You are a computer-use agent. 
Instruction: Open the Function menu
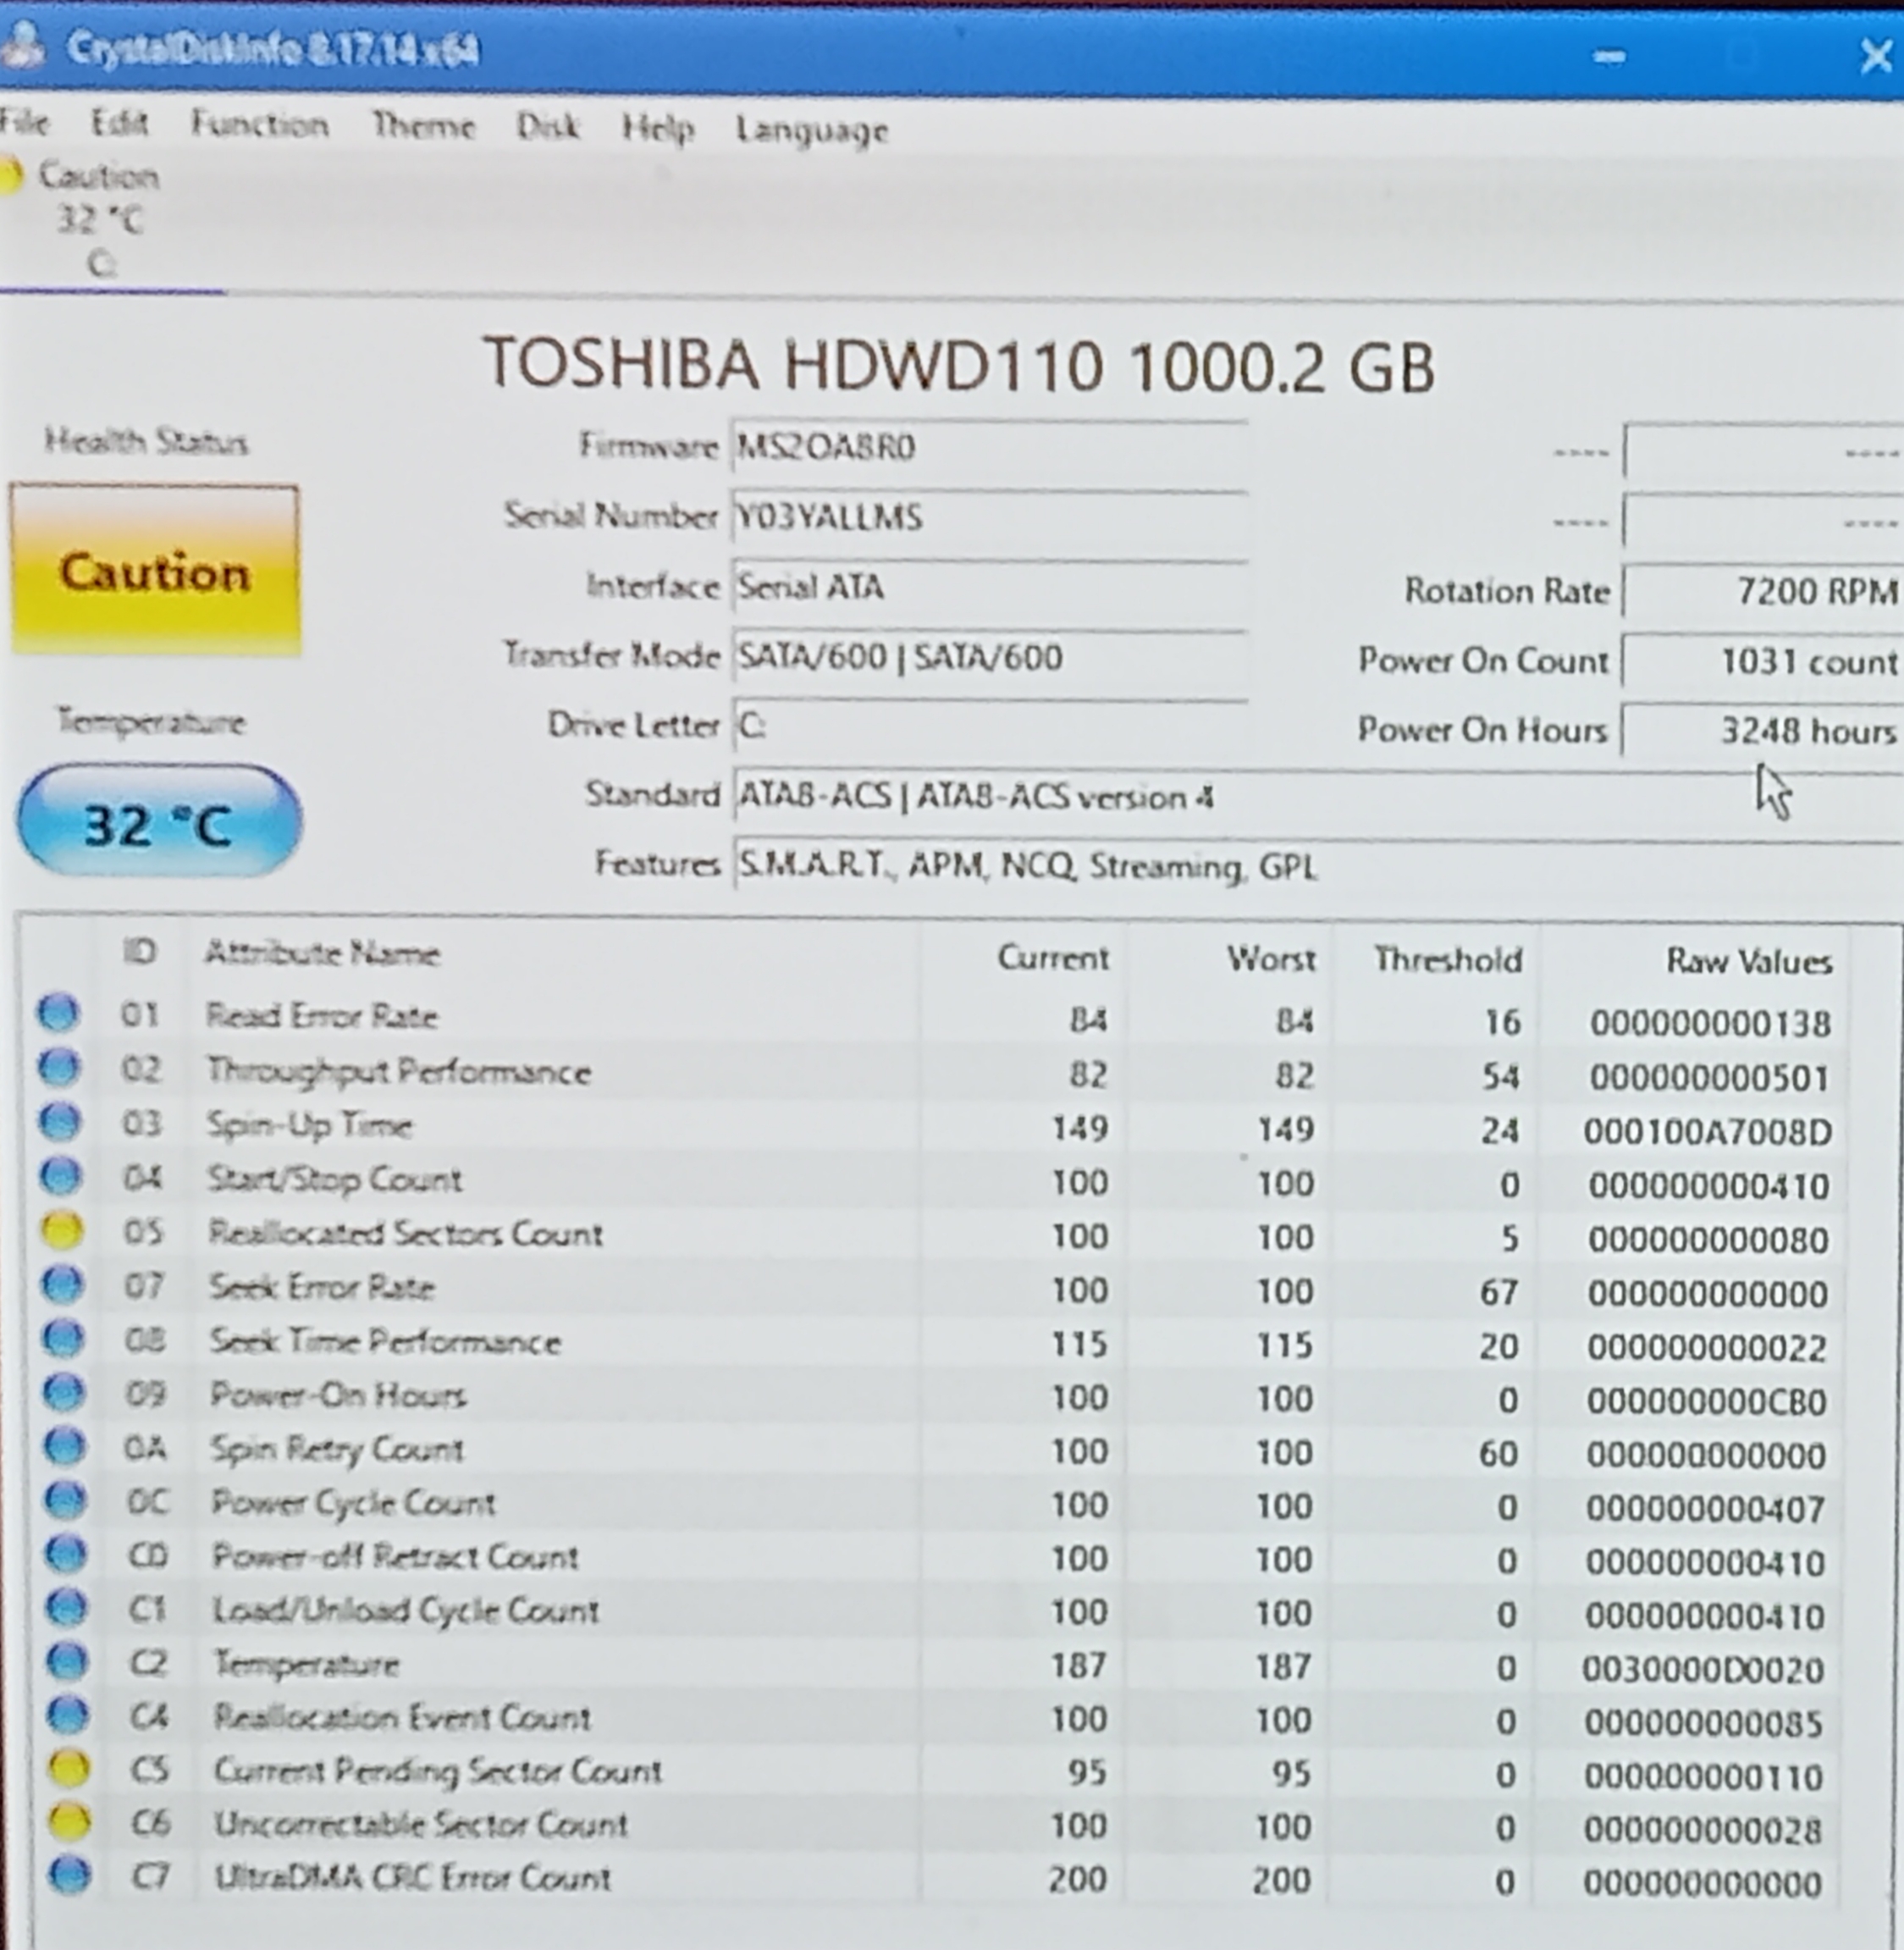pyautogui.click(x=259, y=125)
